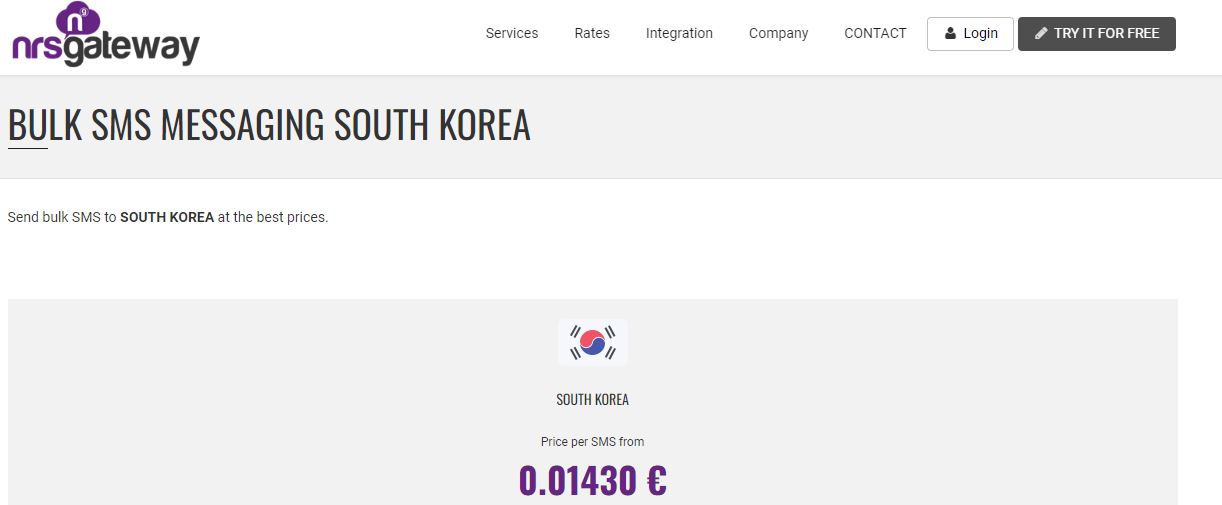
Task: Click the SOUTH KOREA label under the flag
Action: coord(593,399)
